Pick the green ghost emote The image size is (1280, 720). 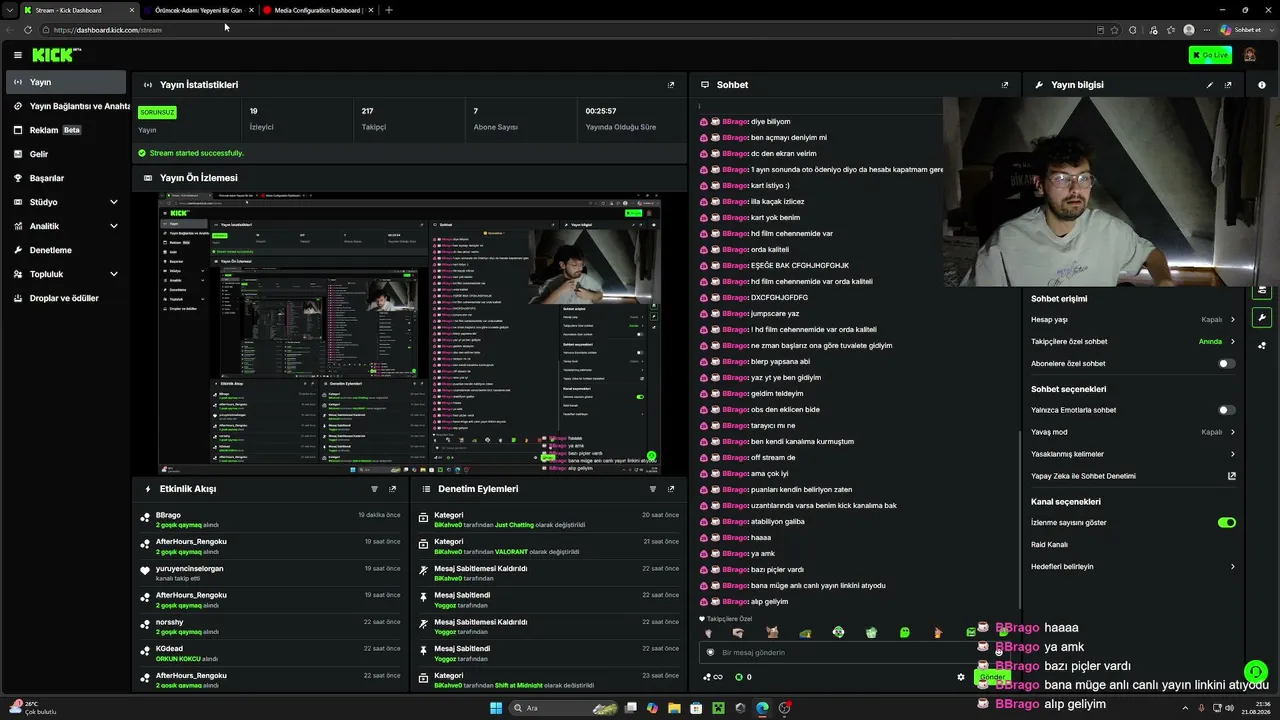[905, 632]
